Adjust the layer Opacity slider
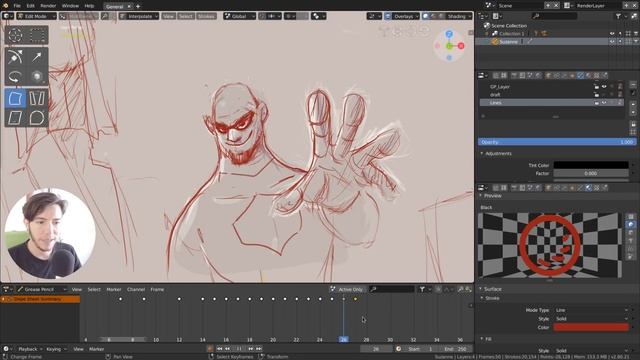Image resolution: width=640 pixels, height=360 pixels. point(557,142)
